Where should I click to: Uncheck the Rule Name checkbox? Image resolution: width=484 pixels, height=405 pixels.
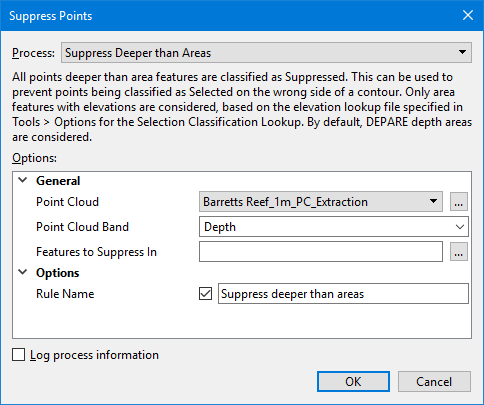pos(205,294)
